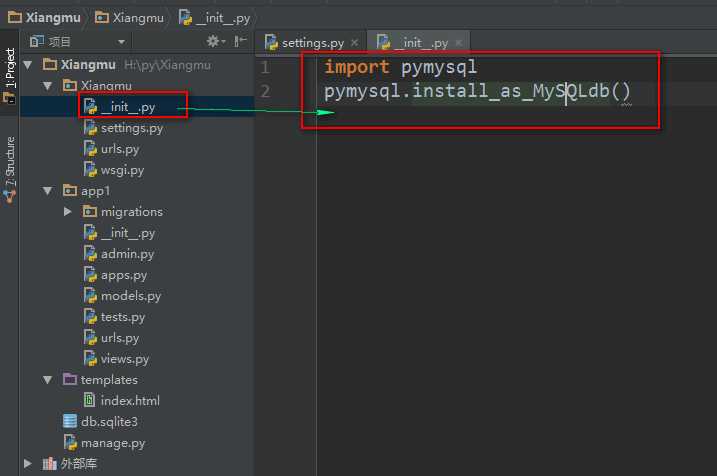Image resolution: width=717 pixels, height=476 pixels.
Task: Collapse the Xiangmu project root node
Action: (x=28, y=65)
